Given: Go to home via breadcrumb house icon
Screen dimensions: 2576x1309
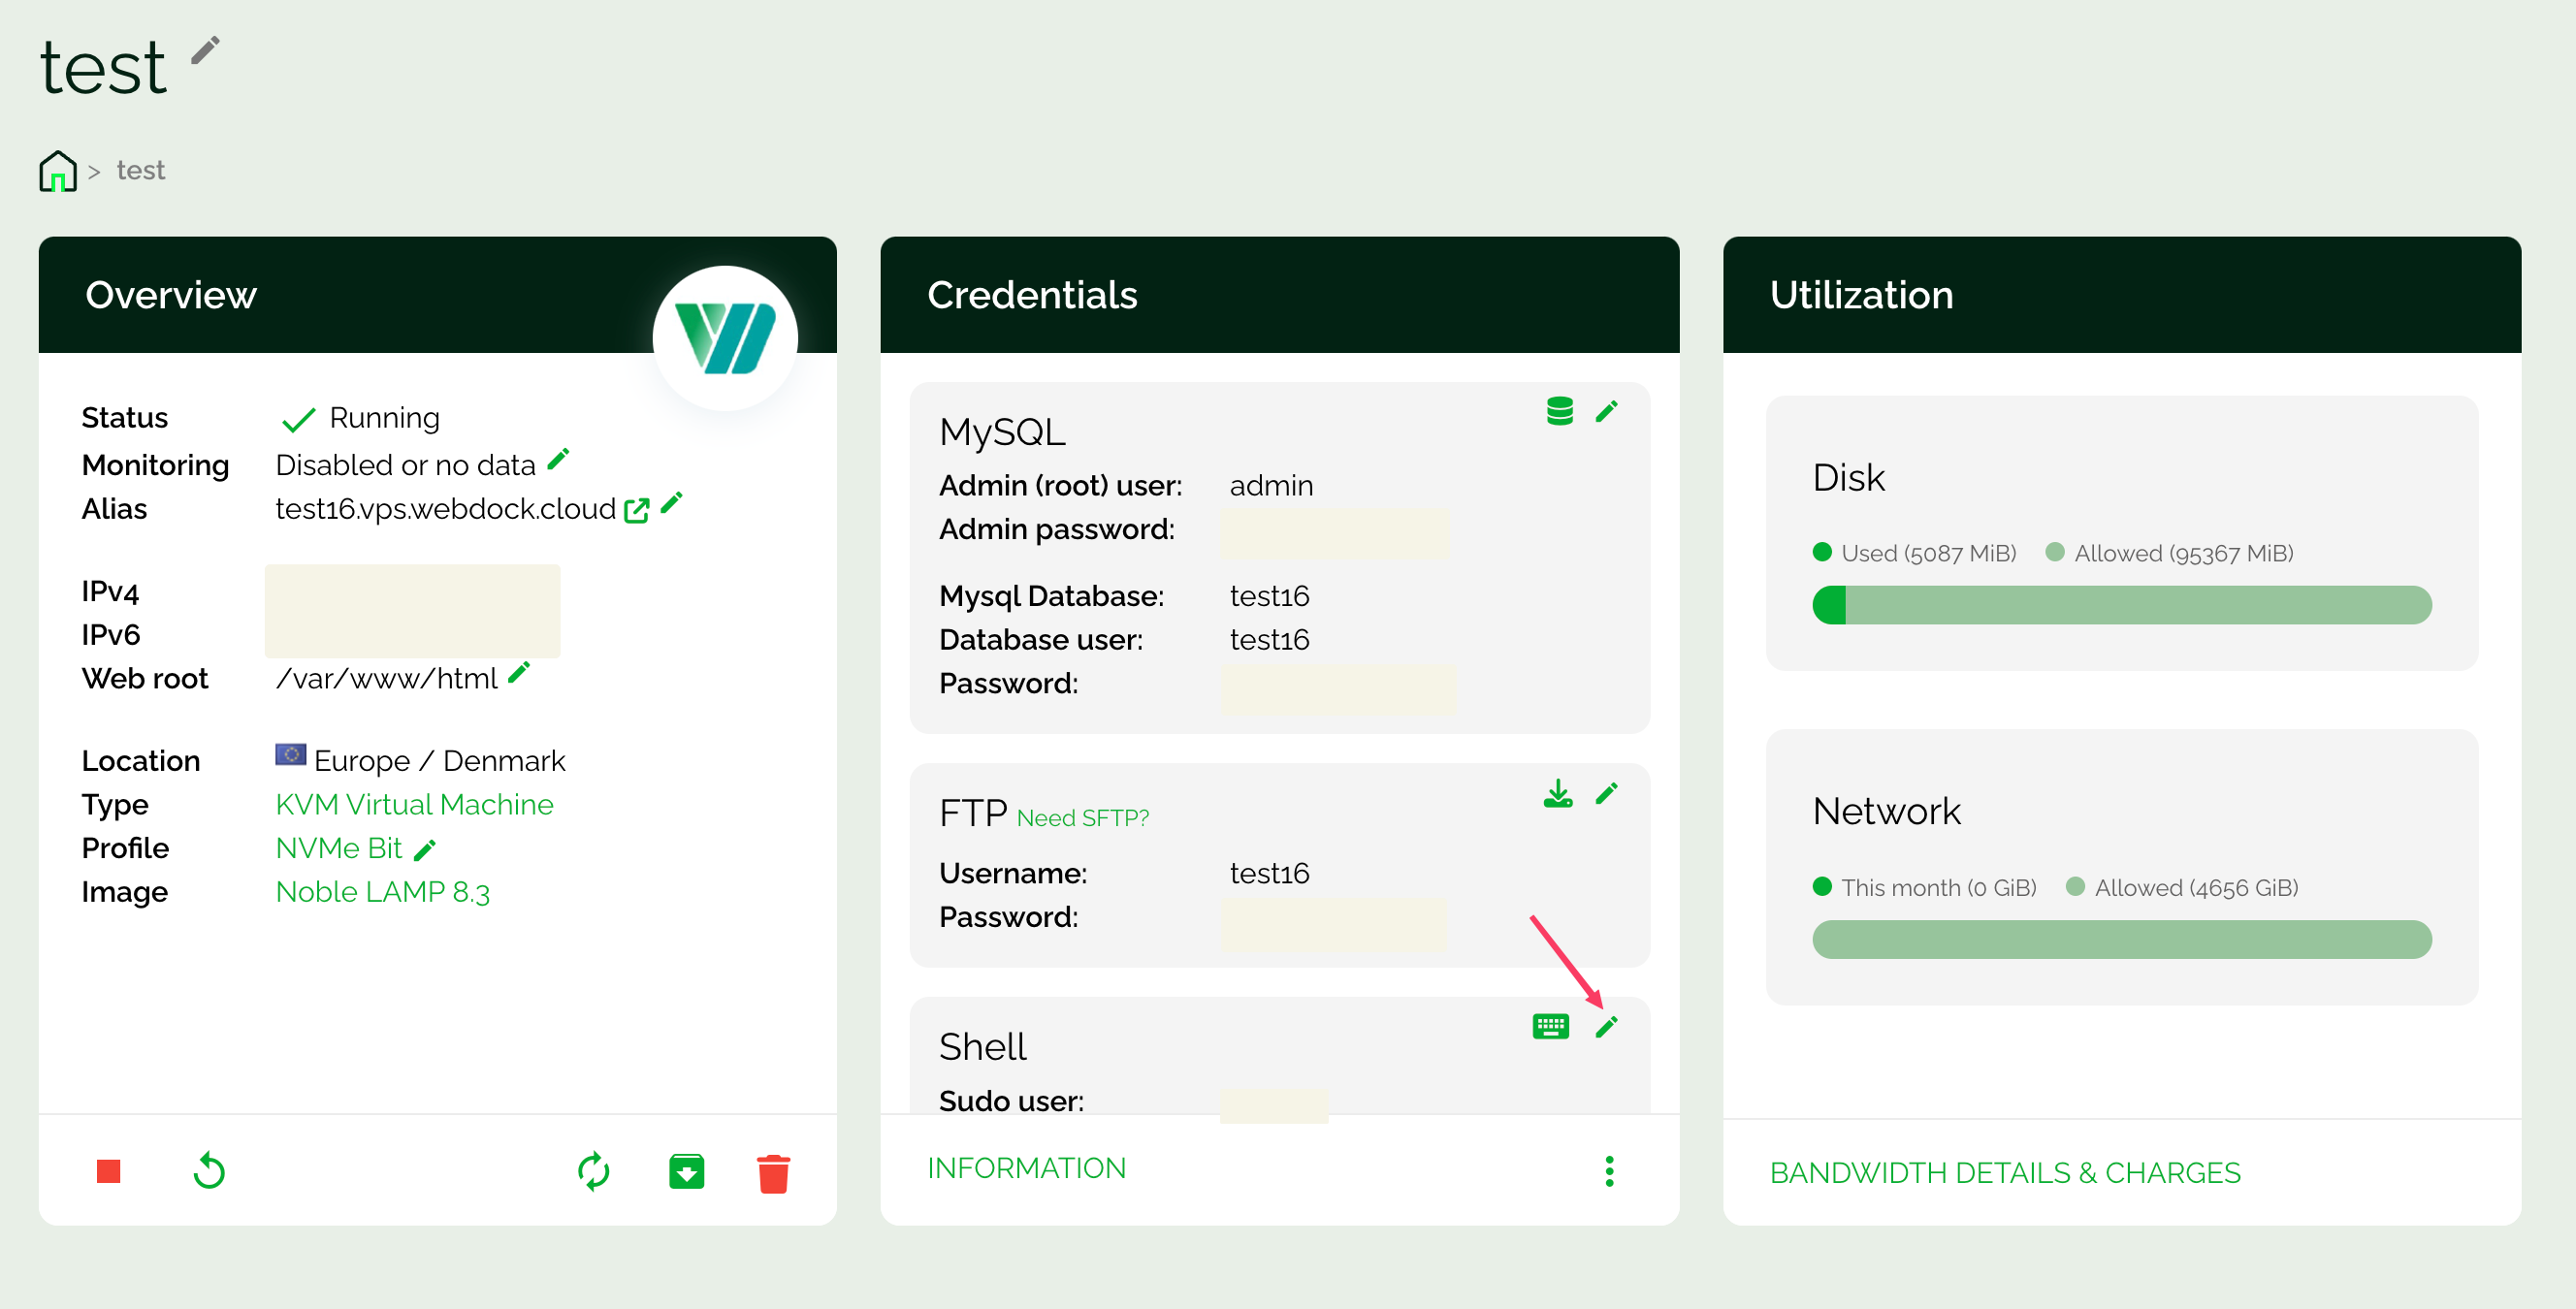Looking at the screenshot, I should point(58,171).
